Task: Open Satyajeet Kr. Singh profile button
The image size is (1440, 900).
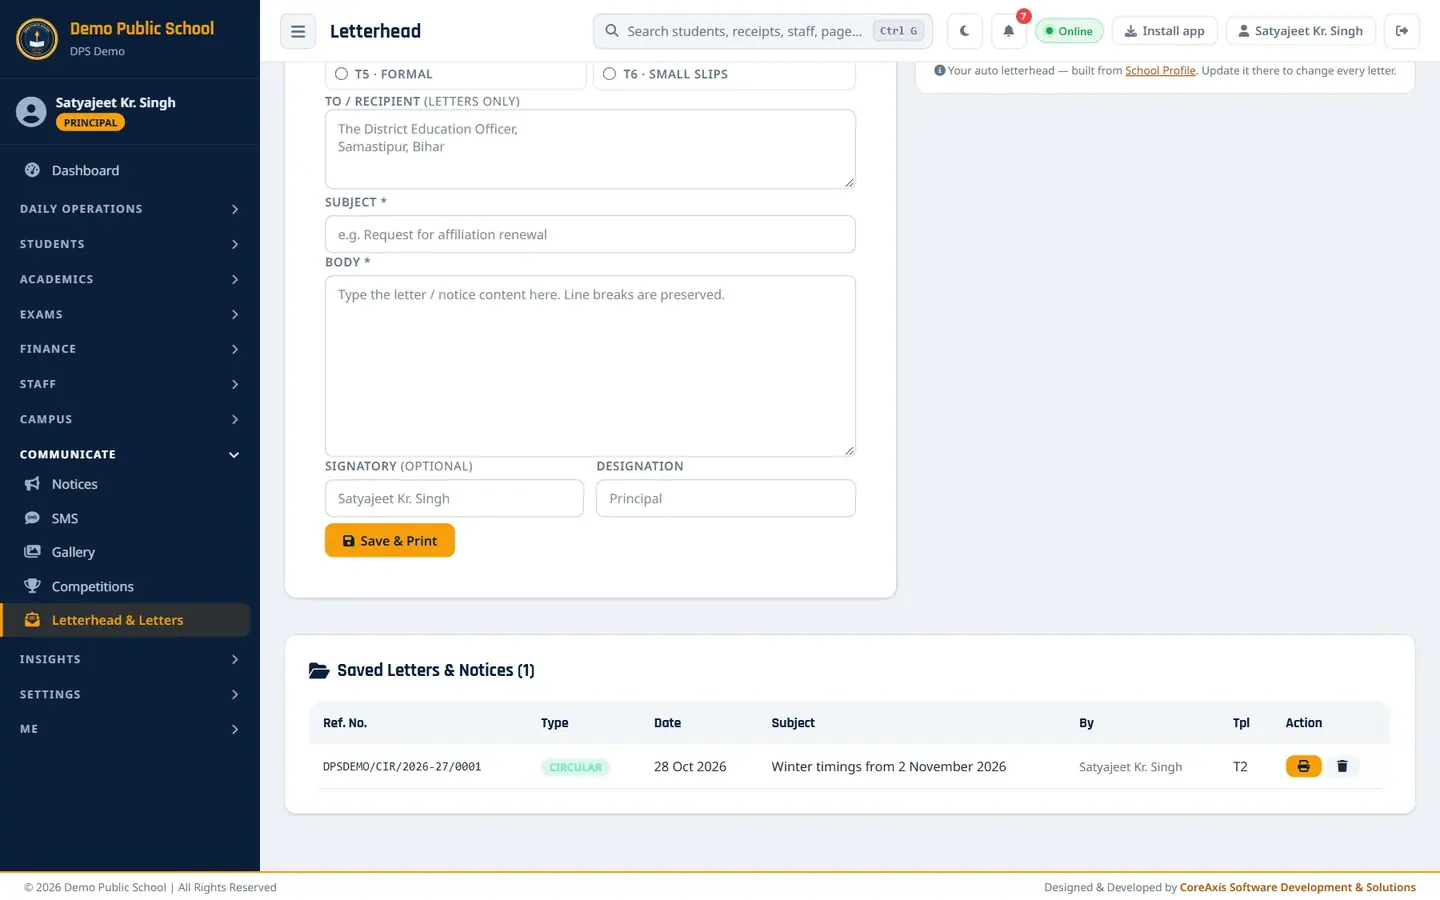Action: pyautogui.click(x=1301, y=31)
